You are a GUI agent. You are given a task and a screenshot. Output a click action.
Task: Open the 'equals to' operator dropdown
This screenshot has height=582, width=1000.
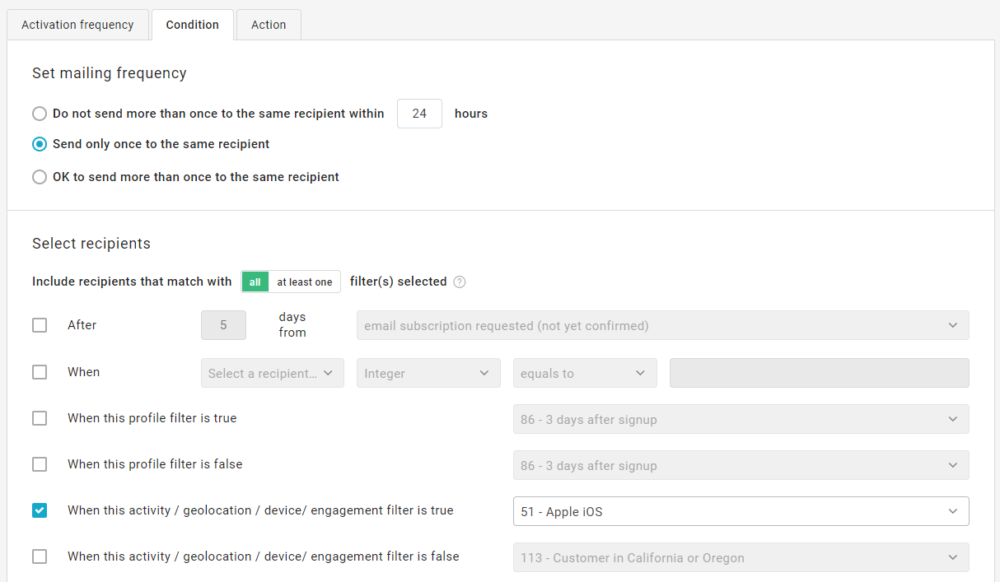(584, 373)
